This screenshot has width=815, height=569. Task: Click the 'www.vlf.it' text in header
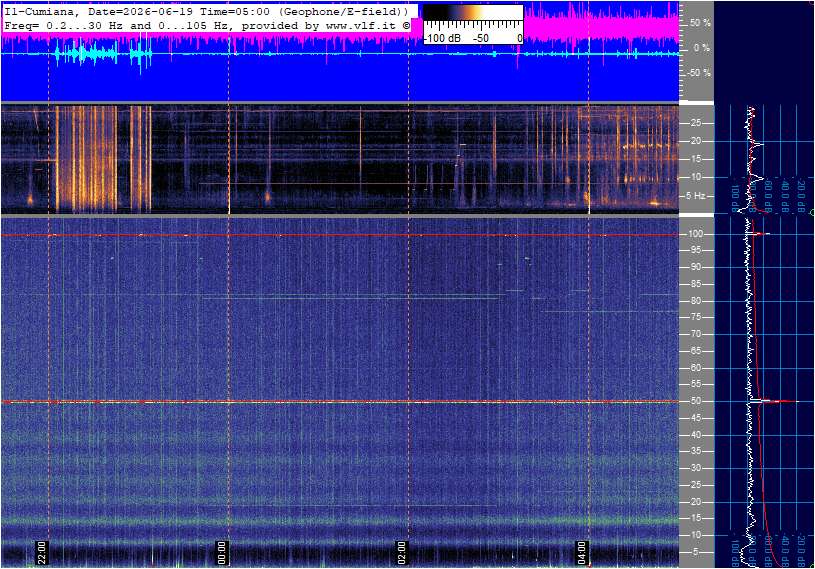[363, 25]
